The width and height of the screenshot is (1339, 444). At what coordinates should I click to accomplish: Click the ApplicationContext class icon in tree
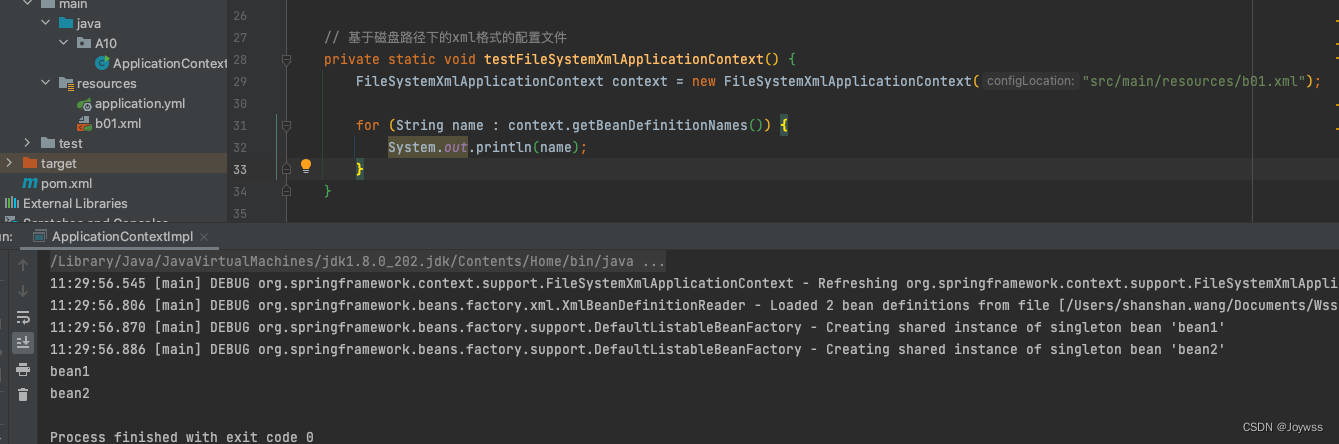(x=102, y=63)
